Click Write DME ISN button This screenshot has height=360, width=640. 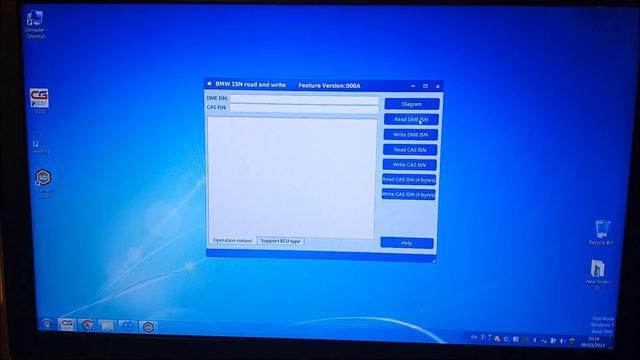point(410,135)
